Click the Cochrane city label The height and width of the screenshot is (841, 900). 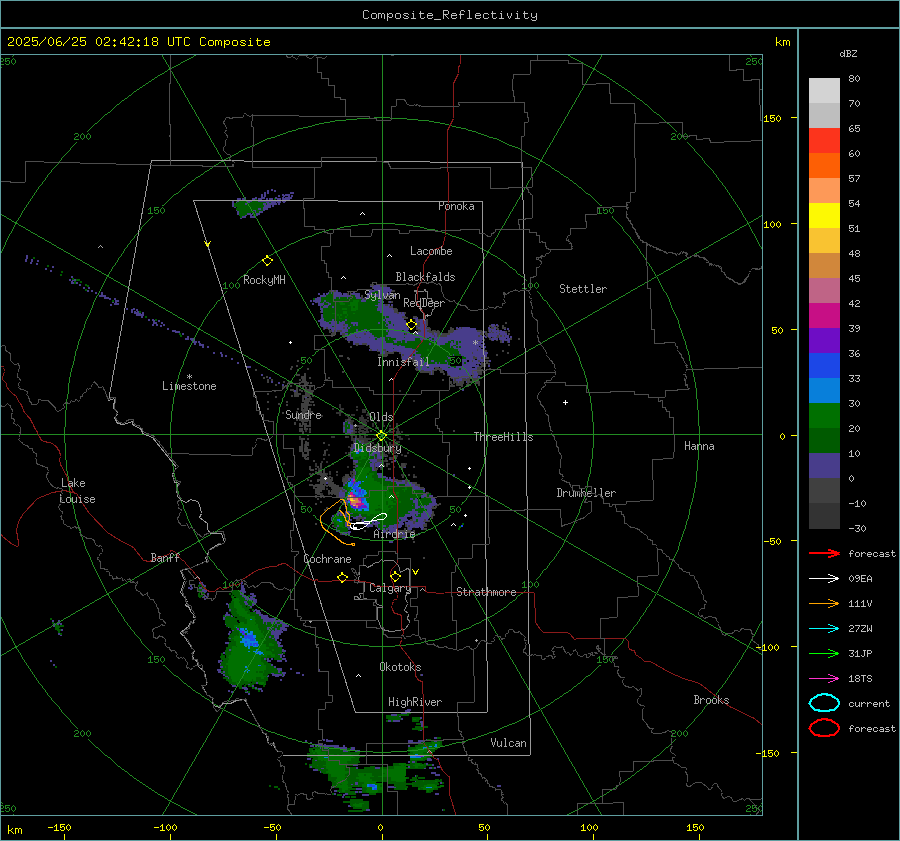[x=327, y=559]
